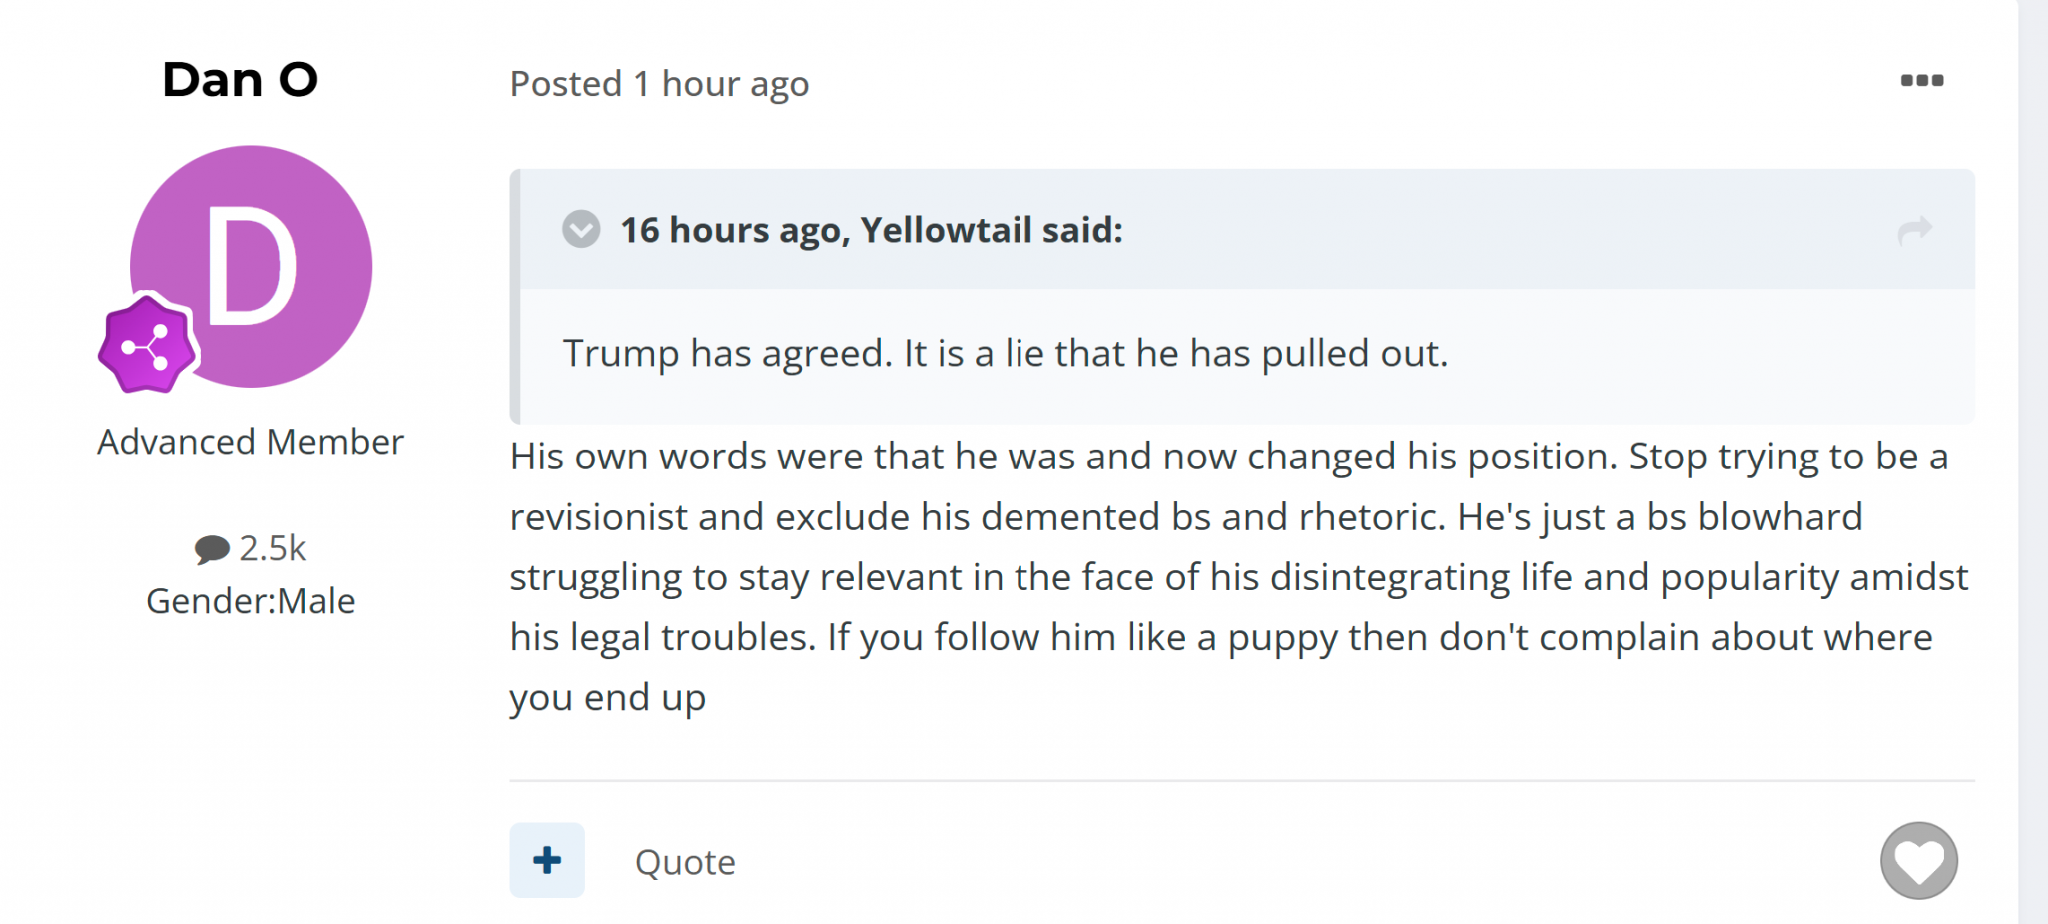
Task: Click the 16 hours ago, Yellowtail said header
Action: point(871,230)
